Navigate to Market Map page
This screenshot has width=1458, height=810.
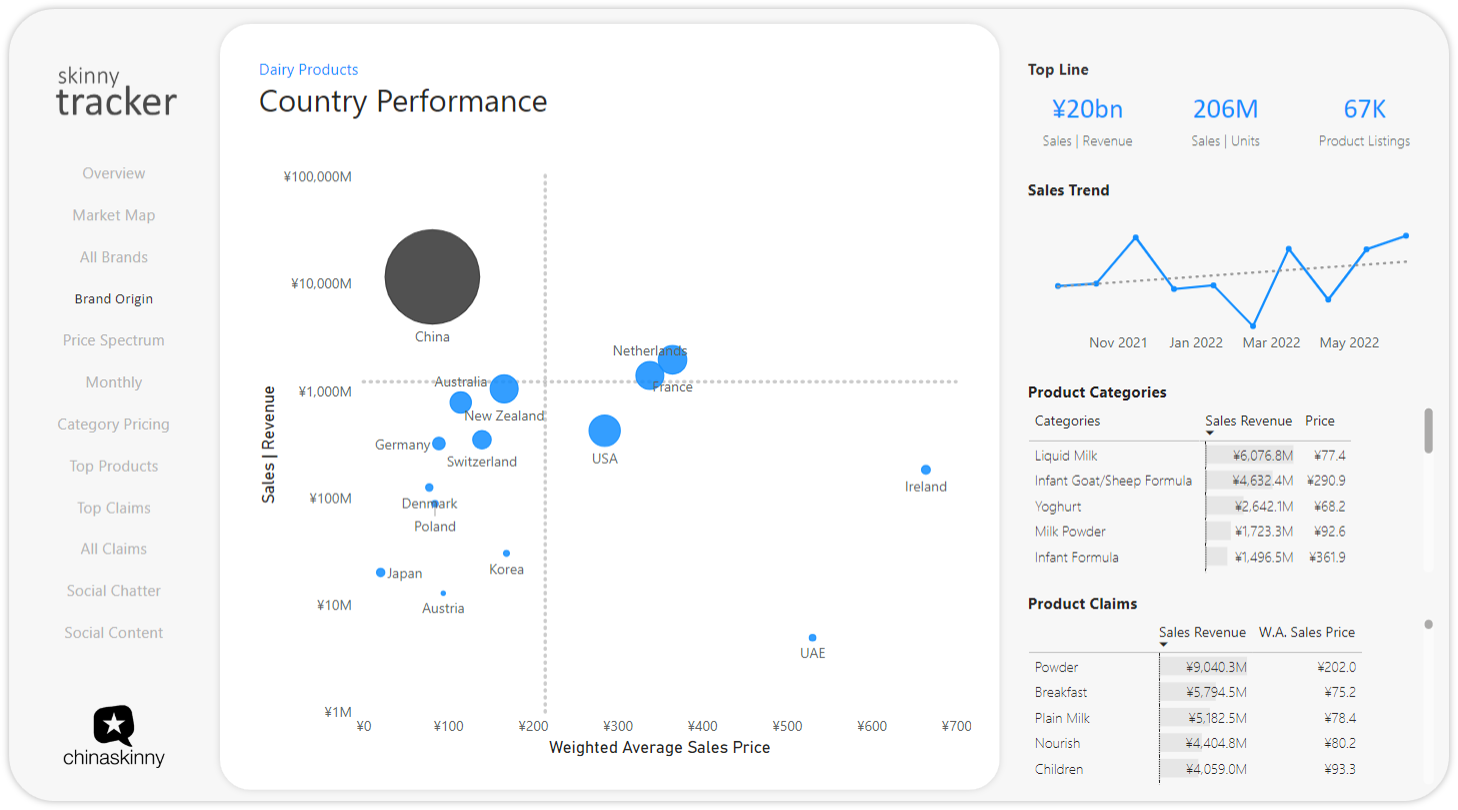(x=114, y=215)
